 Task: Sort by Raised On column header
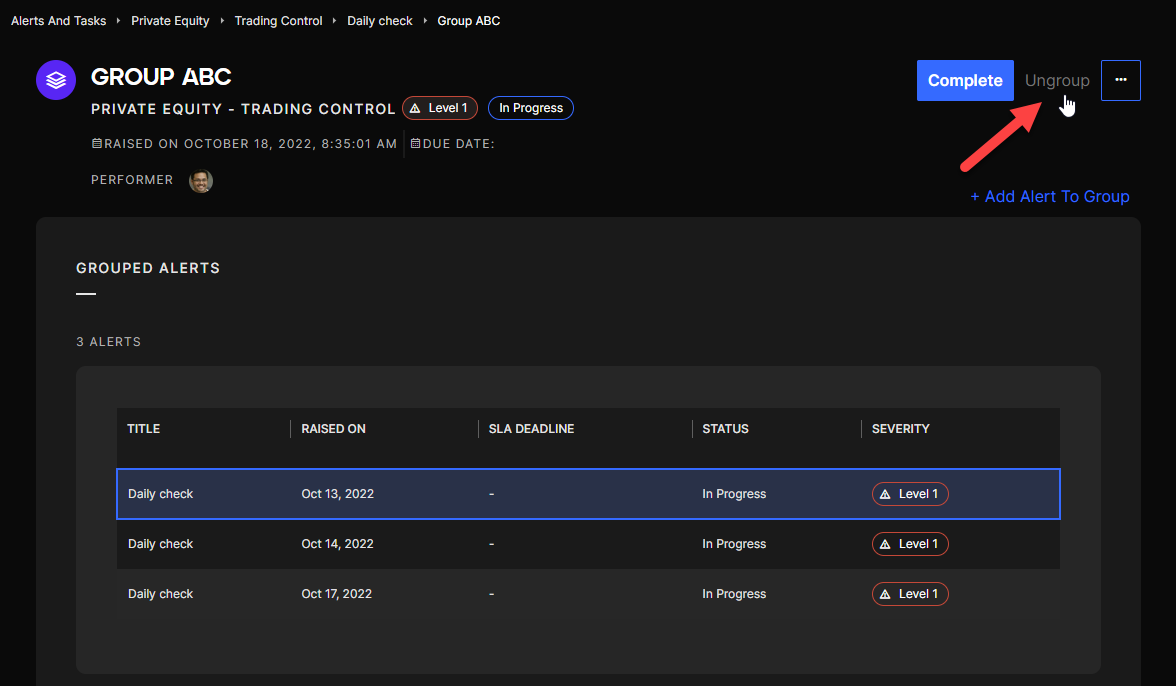pos(333,429)
